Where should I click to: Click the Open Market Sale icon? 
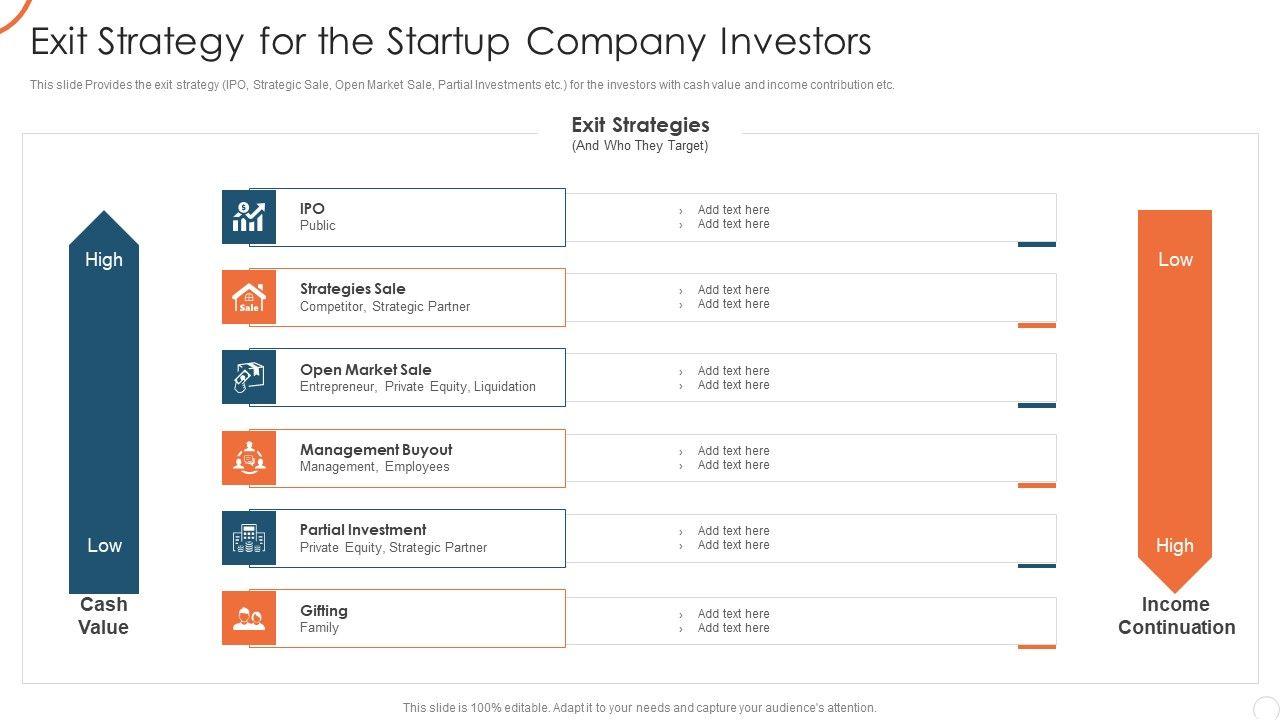coord(248,377)
